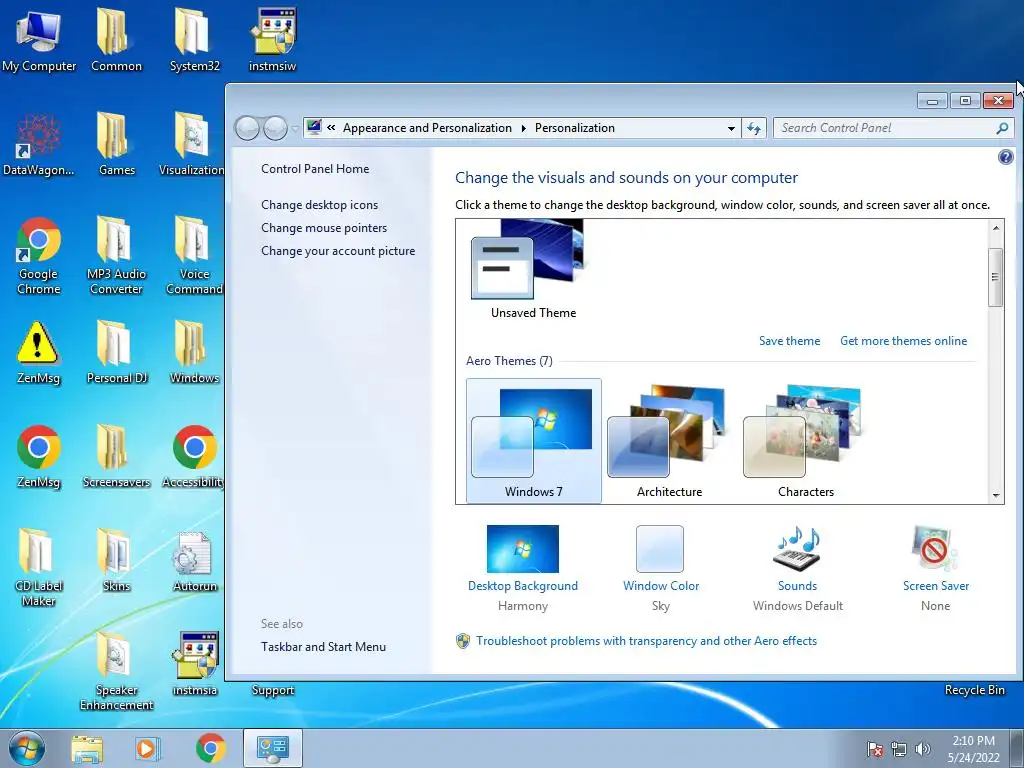
Task: Click the Save theme link
Action: 789,341
